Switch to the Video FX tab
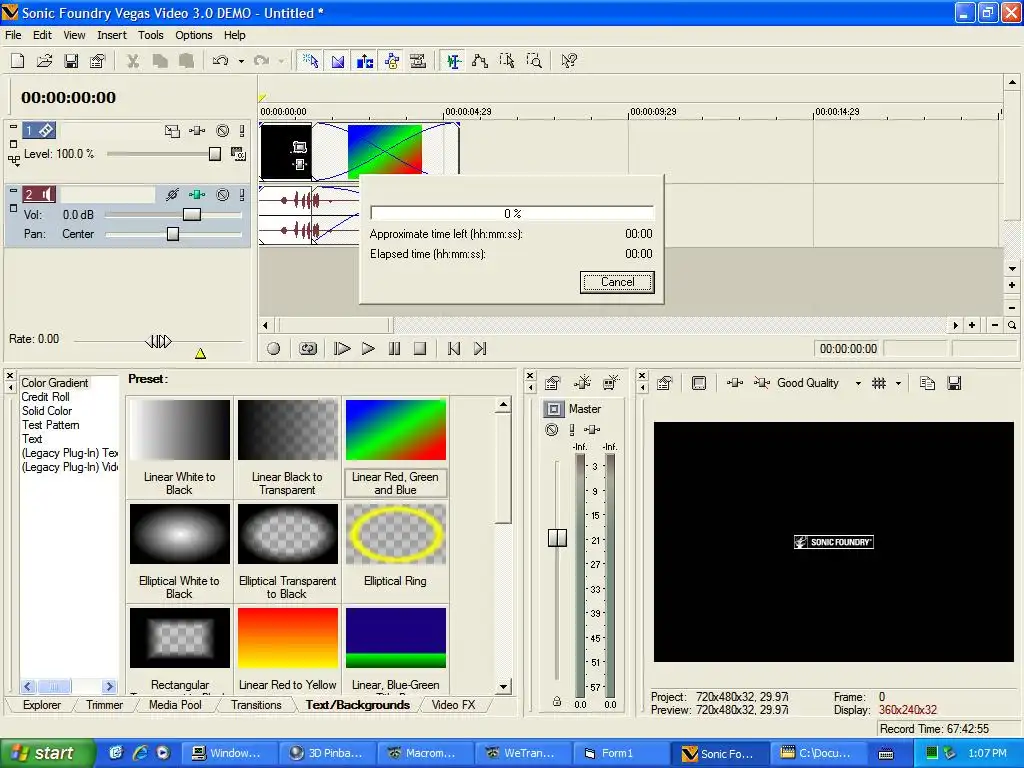1024x768 pixels. tap(453, 705)
